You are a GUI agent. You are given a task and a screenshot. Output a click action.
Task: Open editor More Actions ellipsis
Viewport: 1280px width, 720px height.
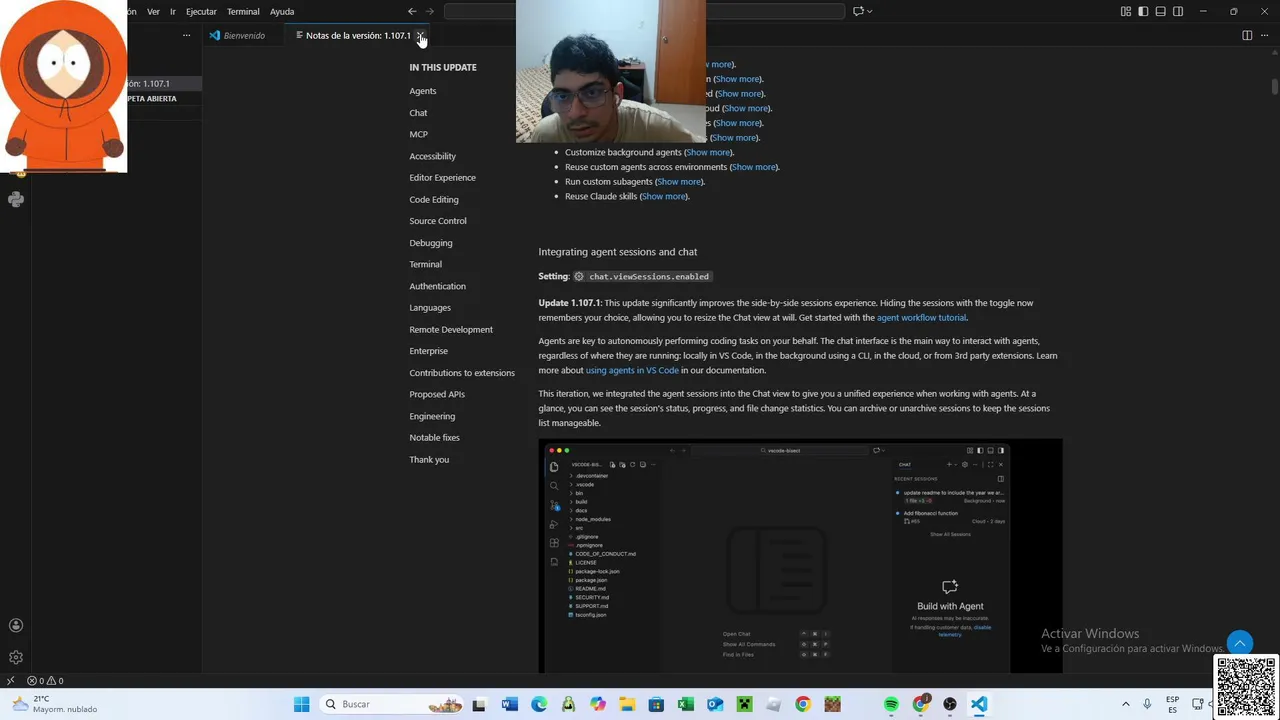[x=1265, y=35]
